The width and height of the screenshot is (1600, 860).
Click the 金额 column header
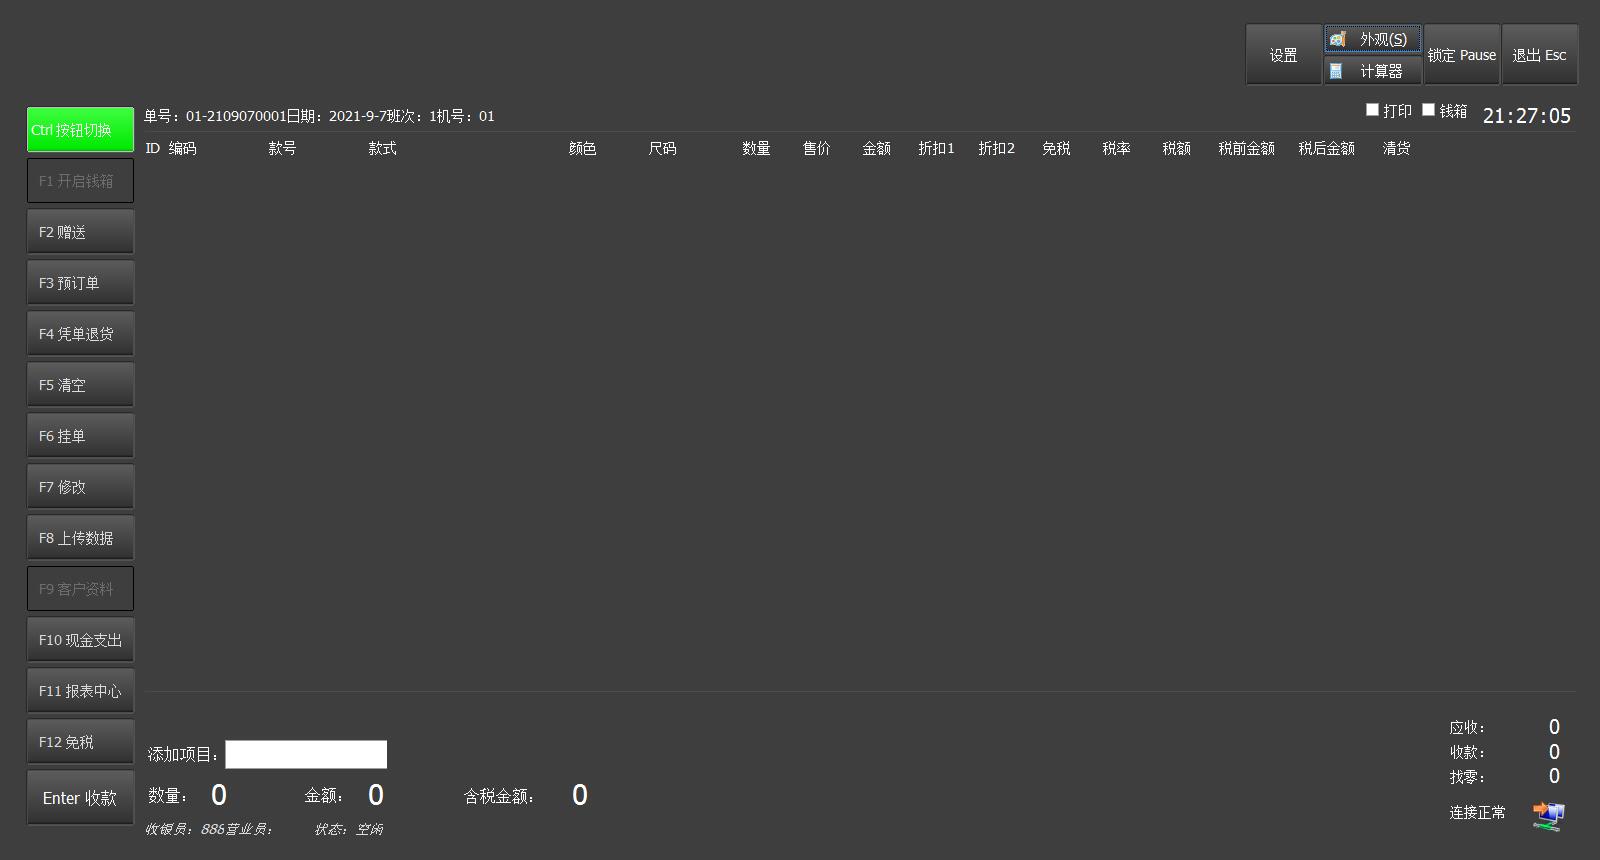tap(876, 148)
